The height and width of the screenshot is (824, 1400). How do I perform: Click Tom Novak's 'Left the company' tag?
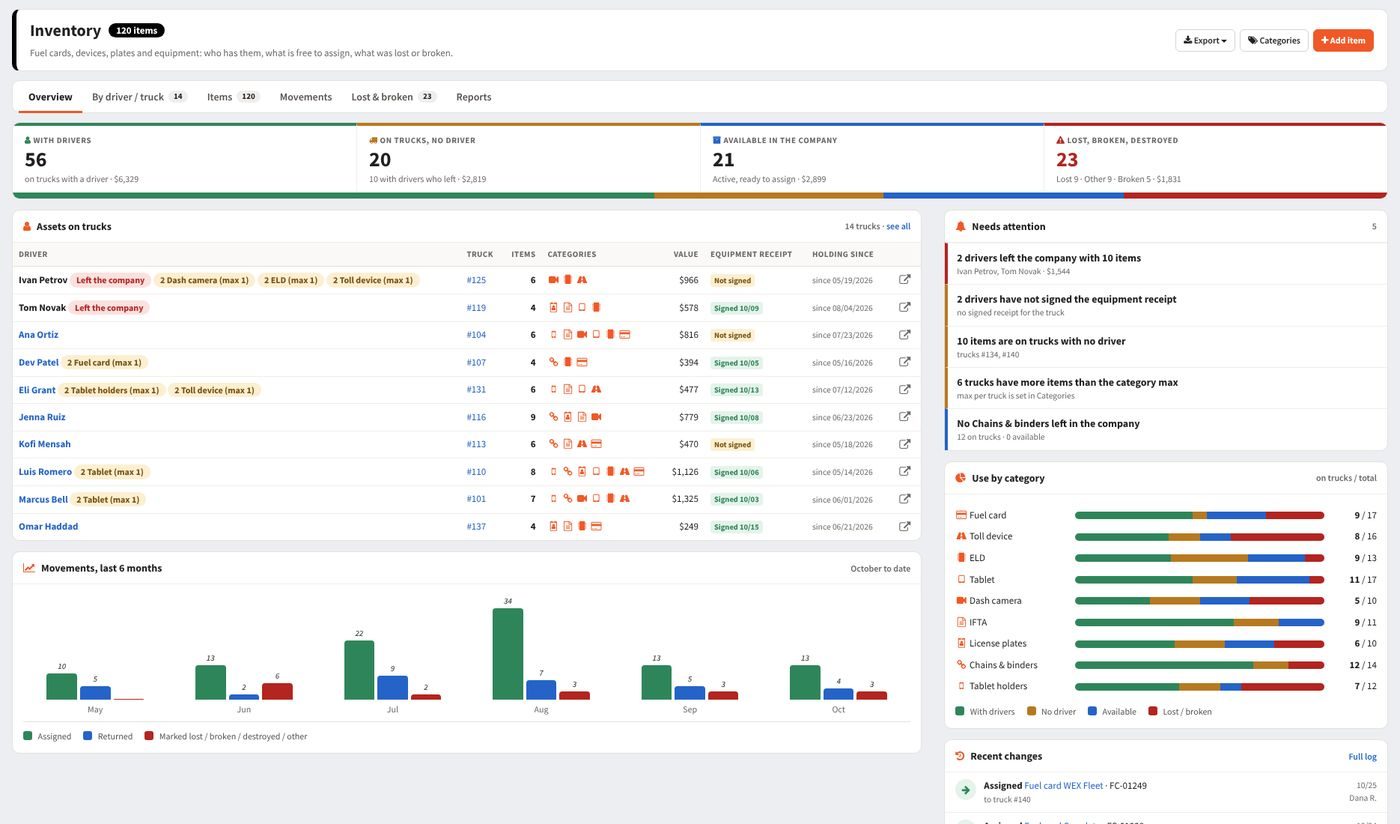(109, 307)
